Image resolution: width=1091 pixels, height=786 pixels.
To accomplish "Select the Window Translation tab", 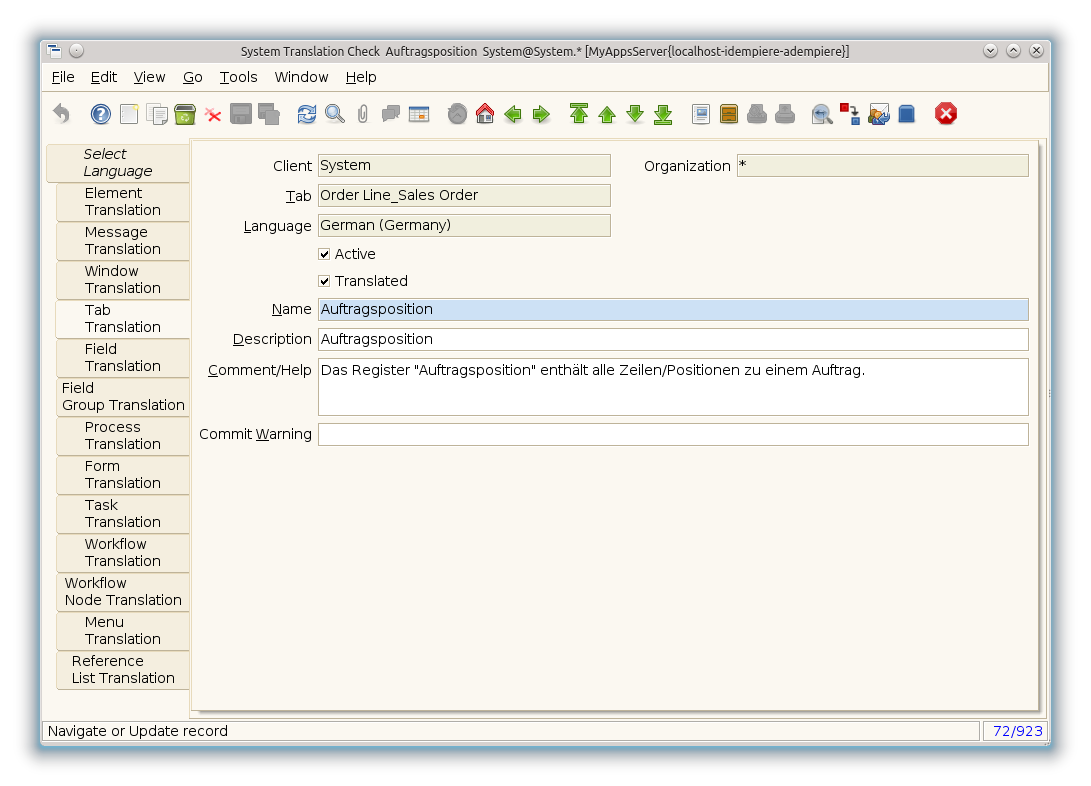I will (x=122, y=280).
